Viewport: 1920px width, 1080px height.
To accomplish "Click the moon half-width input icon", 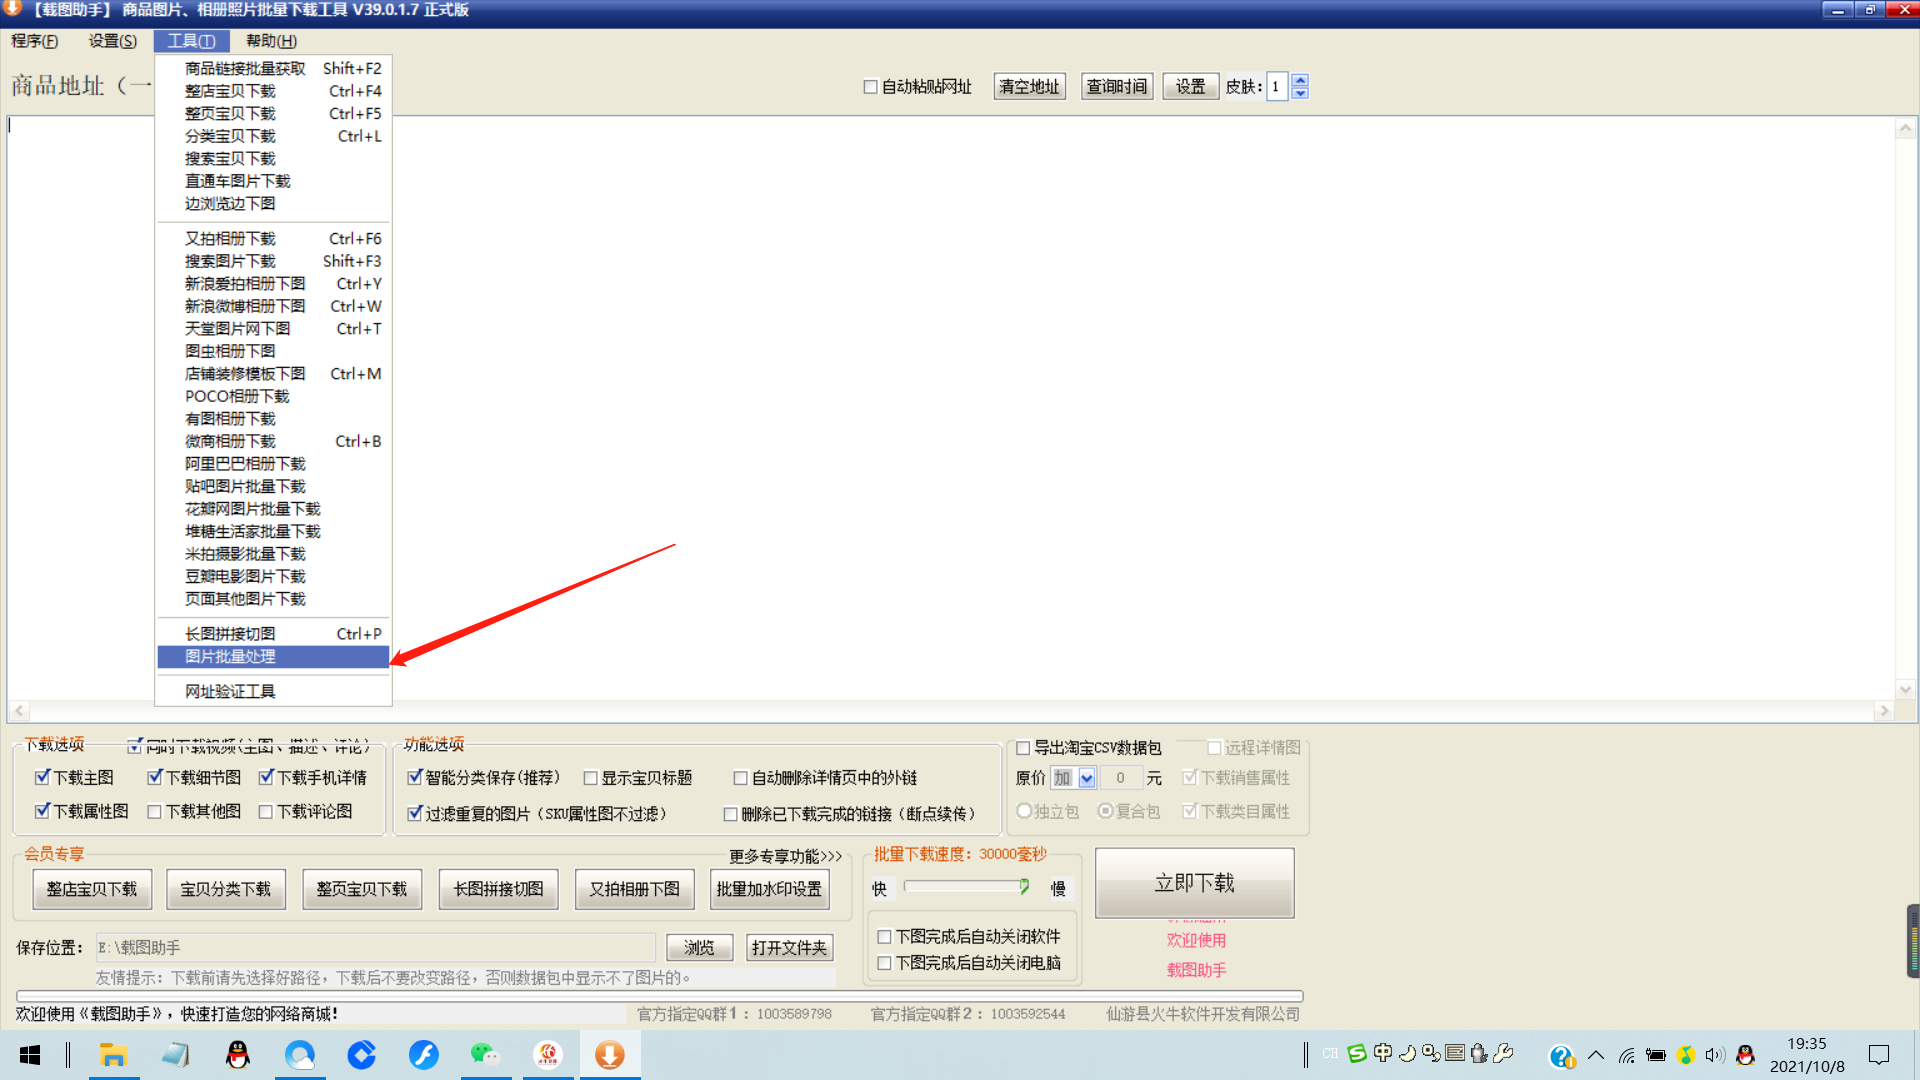I will tap(1407, 1053).
